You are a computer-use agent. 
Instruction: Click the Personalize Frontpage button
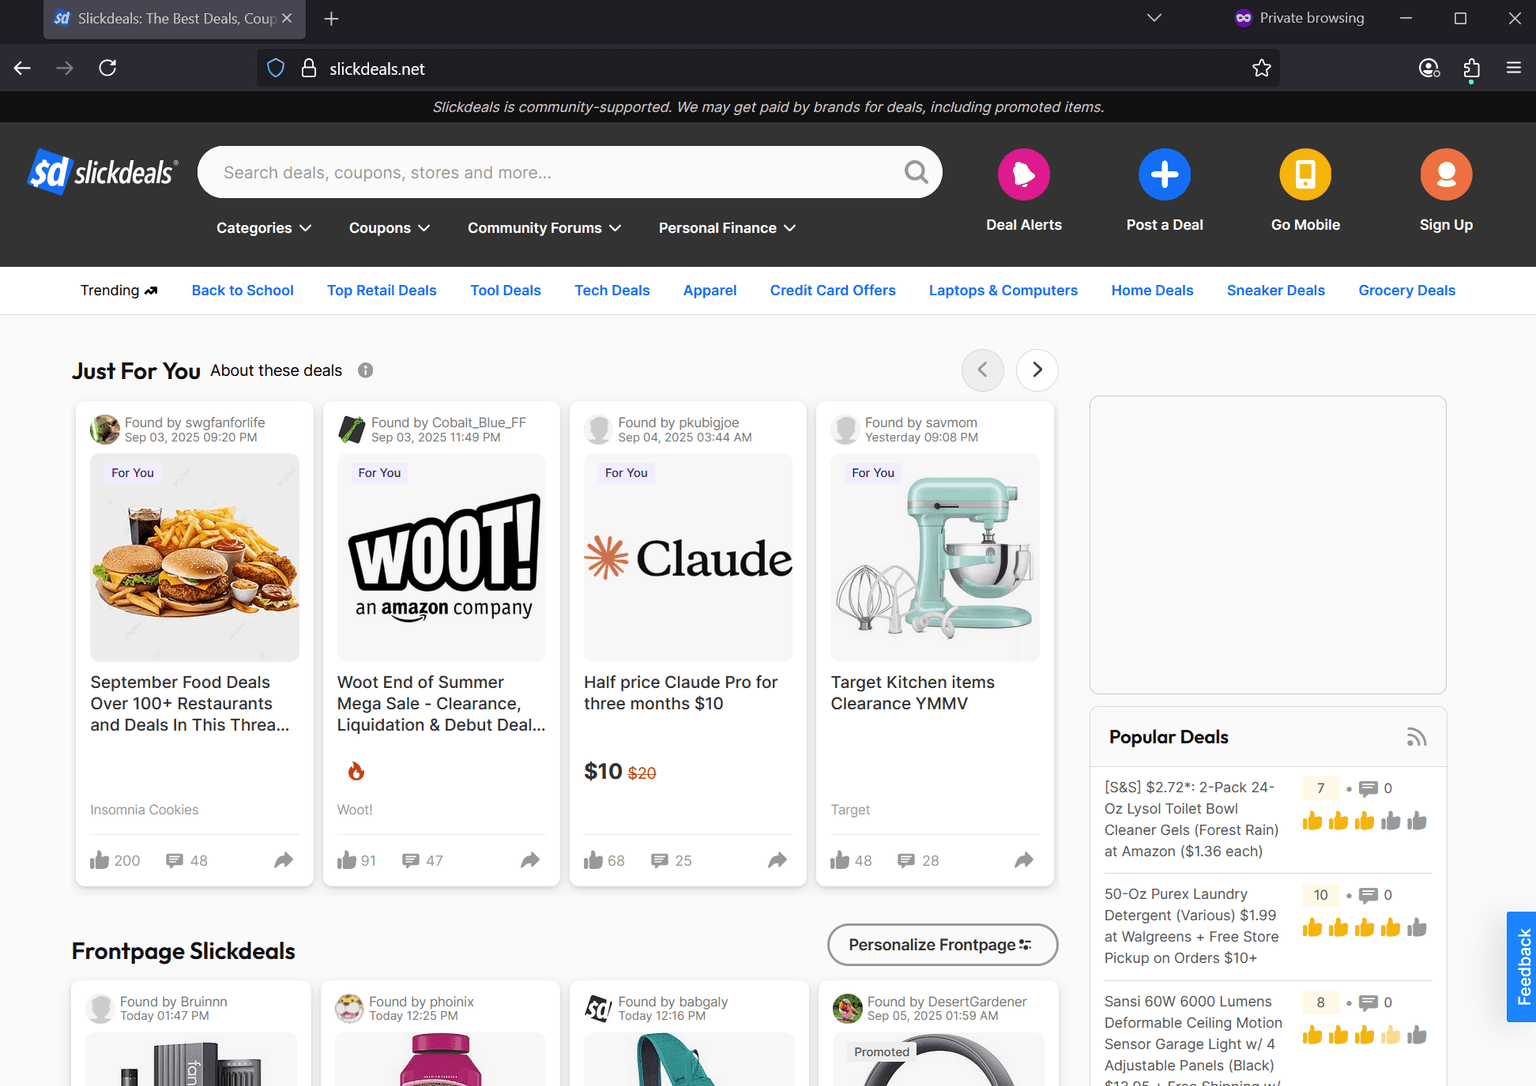pos(941,944)
